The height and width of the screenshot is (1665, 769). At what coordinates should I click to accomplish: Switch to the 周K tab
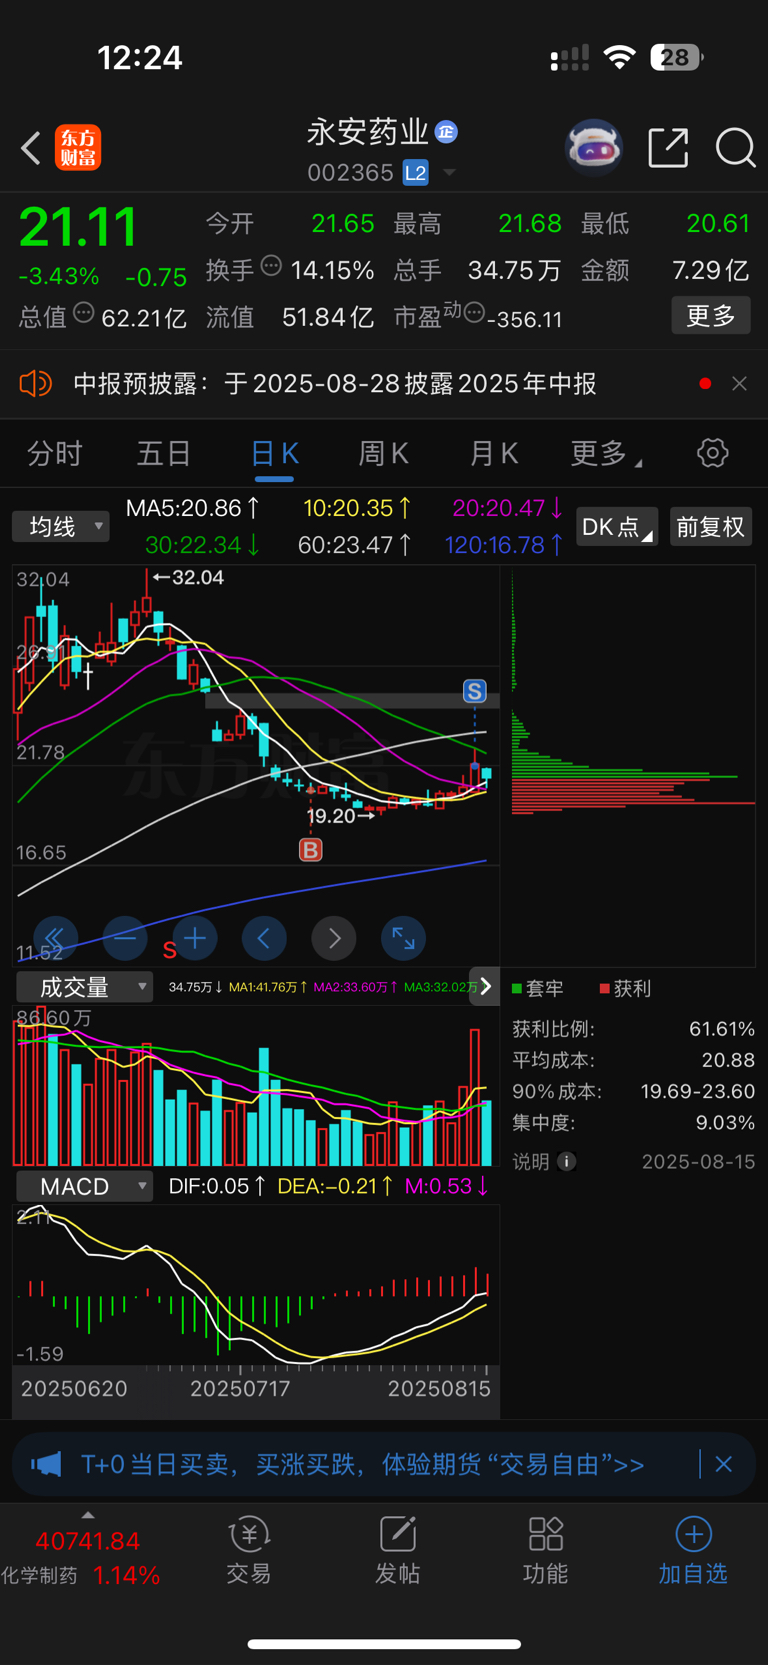(x=384, y=454)
